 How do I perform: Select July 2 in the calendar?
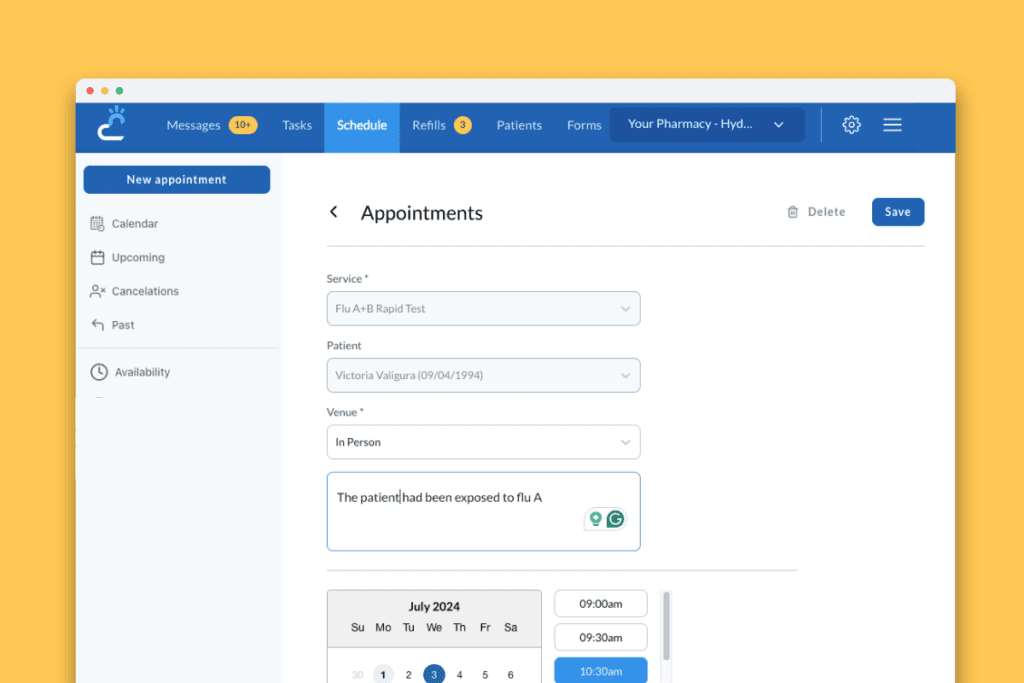tap(408, 675)
